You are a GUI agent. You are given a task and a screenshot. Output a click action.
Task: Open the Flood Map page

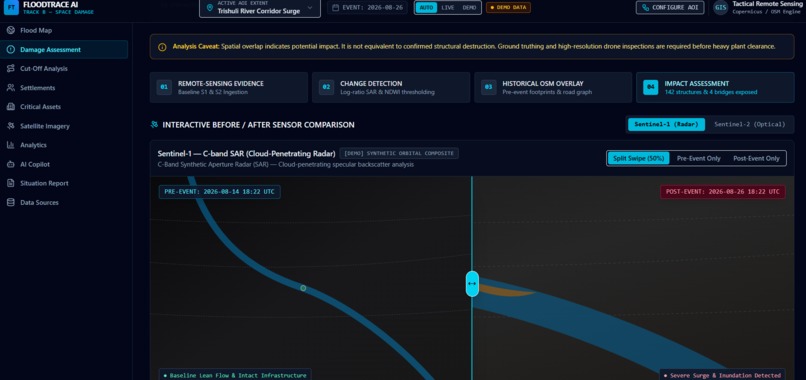tap(64, 30)
